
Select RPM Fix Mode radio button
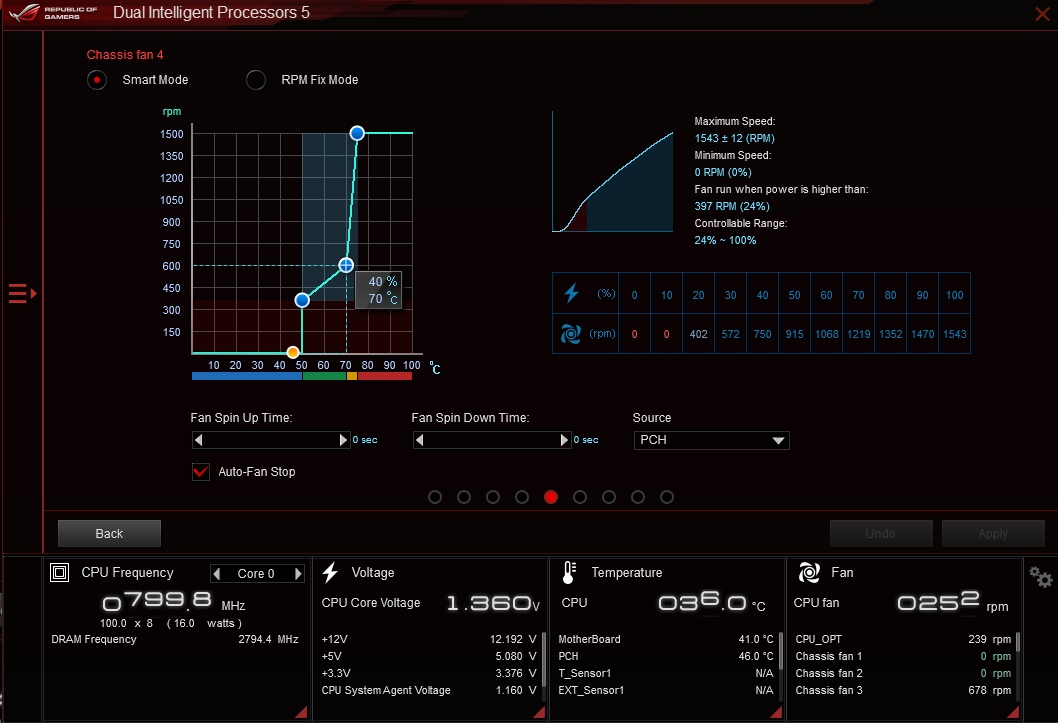[256, 80]
